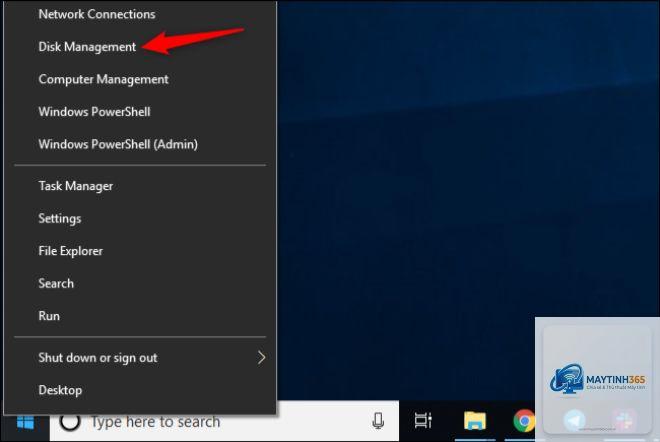Open Settings from the menu
660x442 pixels.
pos(140,218)
